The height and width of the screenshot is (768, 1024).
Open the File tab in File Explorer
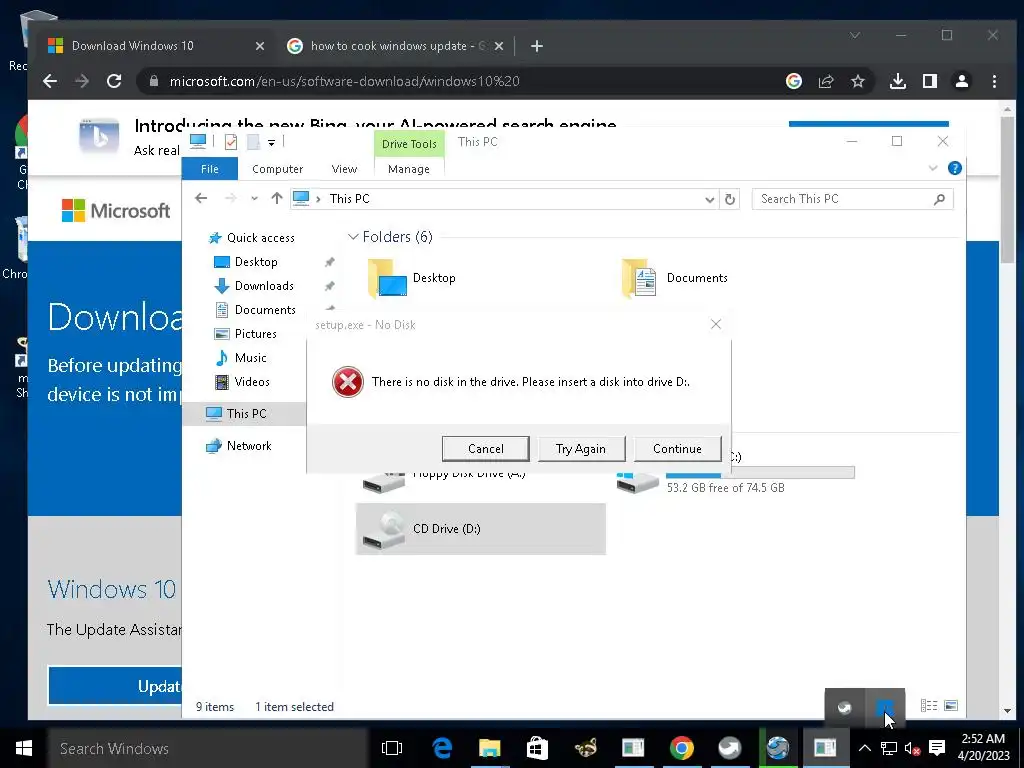(x=210, y=169)
